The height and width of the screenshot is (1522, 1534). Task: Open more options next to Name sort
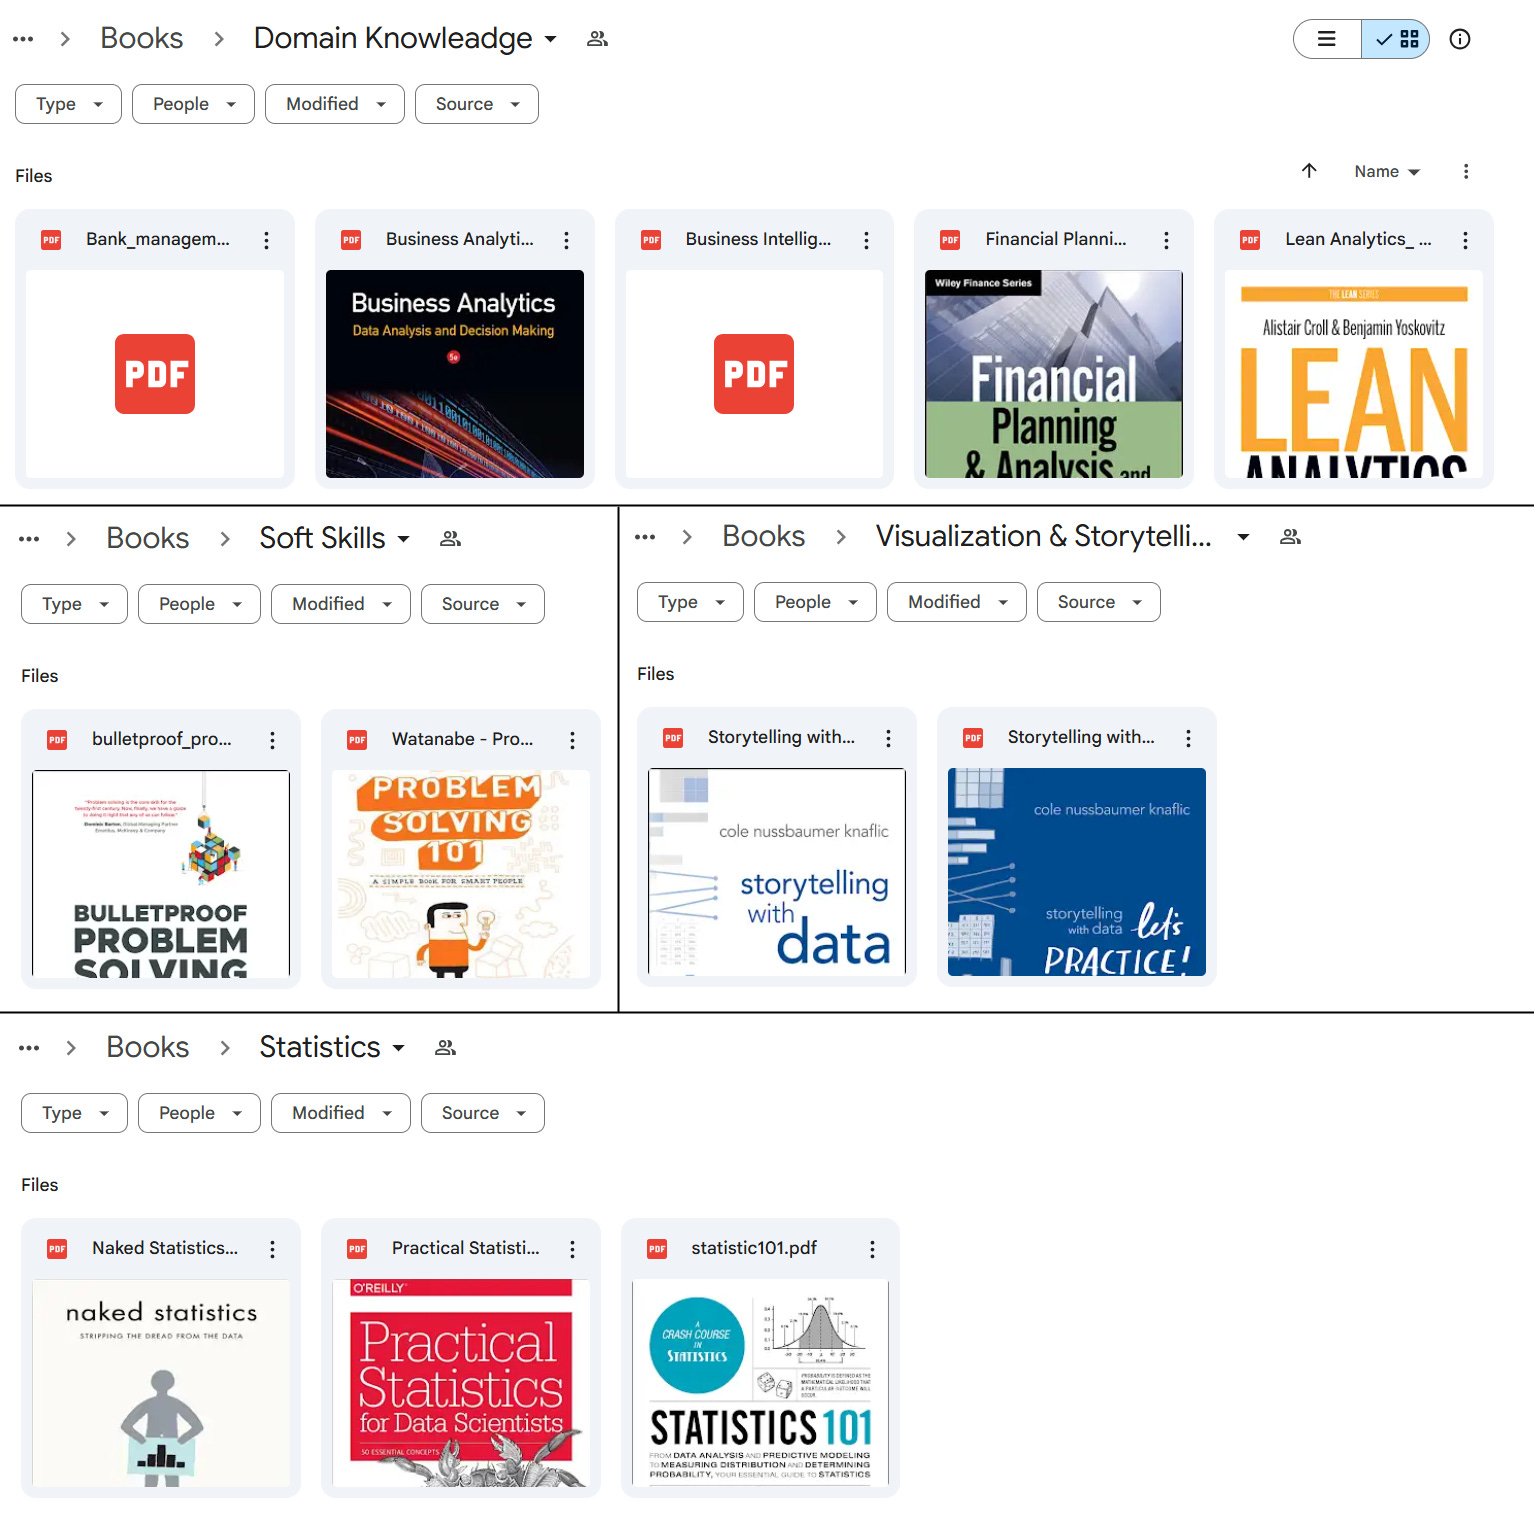coord(1466,171)
